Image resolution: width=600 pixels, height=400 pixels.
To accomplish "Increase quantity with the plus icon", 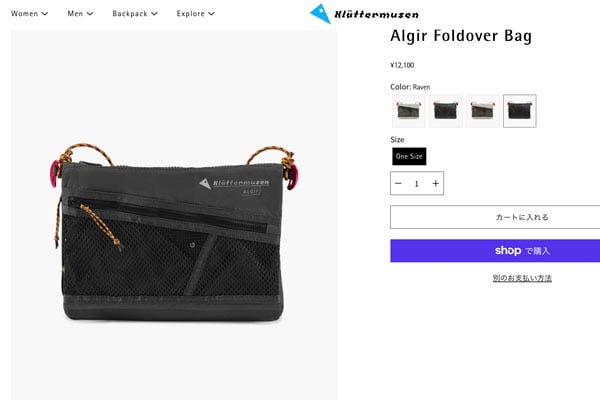I will coord(435,183).
